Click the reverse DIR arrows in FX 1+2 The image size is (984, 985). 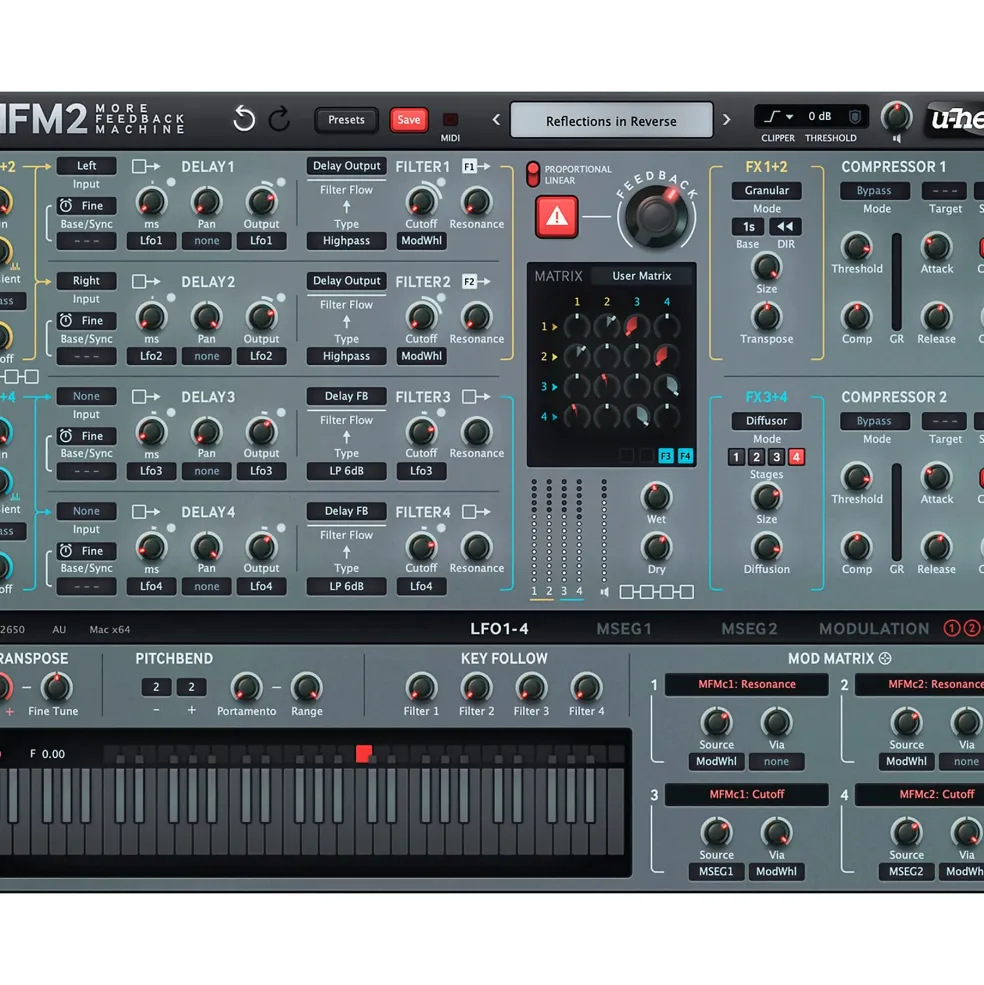pos(785,226)
